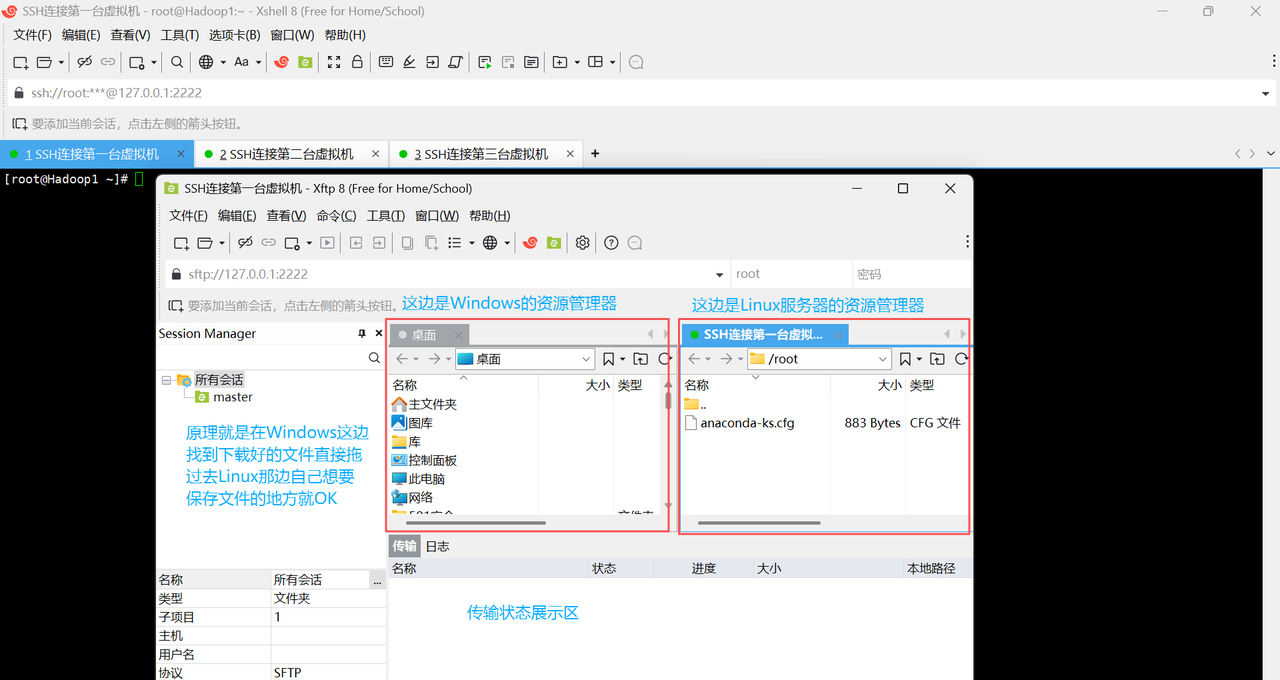Screen dimensions: 1280x680
Task: Open the settings gear in the Xftp toolbar
Action: point(582,242)
